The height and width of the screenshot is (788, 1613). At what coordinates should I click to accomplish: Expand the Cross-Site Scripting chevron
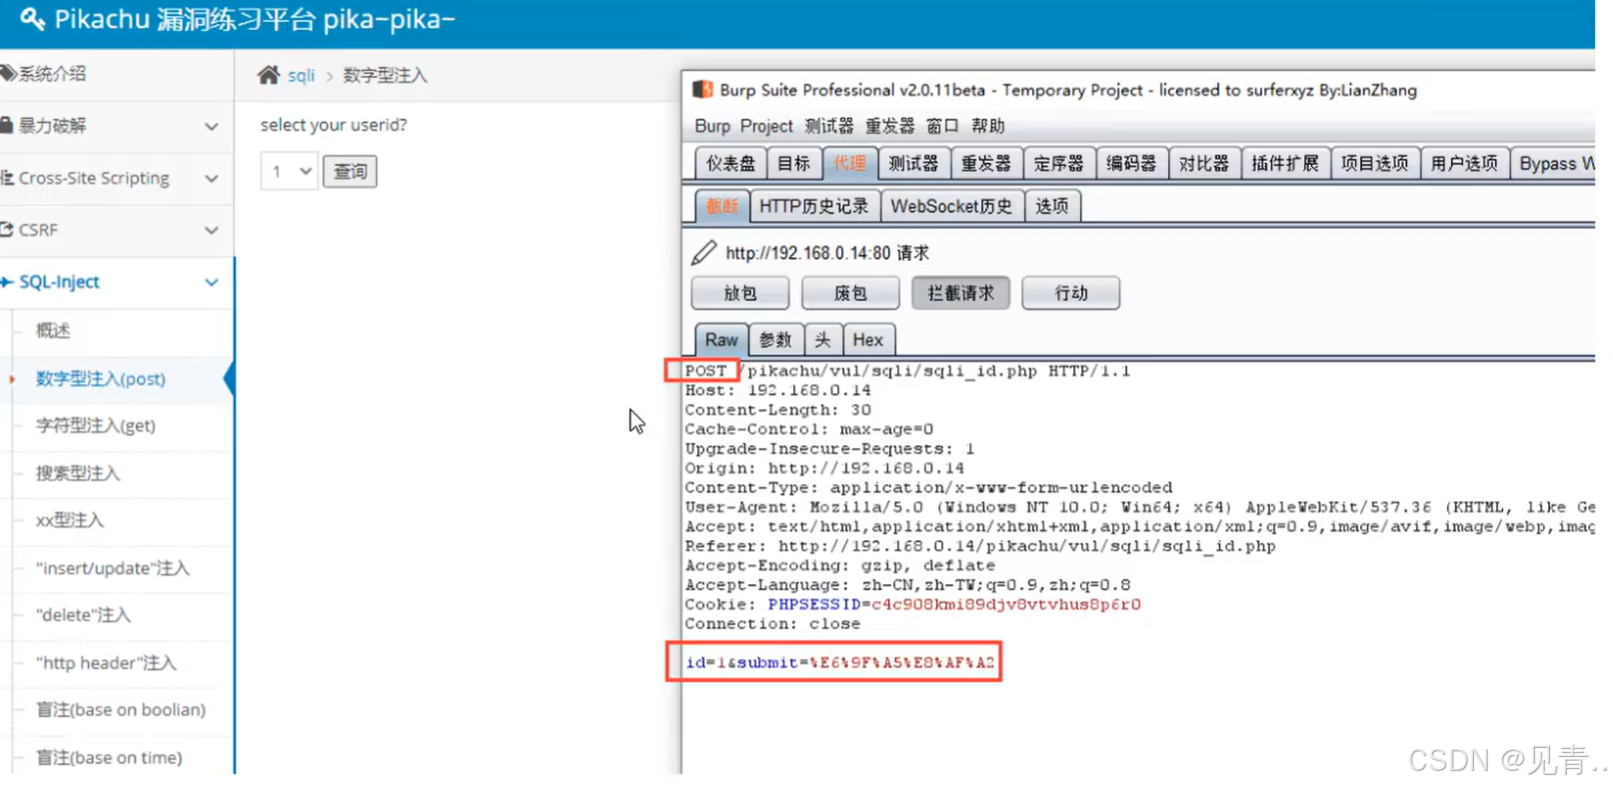click(x=211, y=178)
